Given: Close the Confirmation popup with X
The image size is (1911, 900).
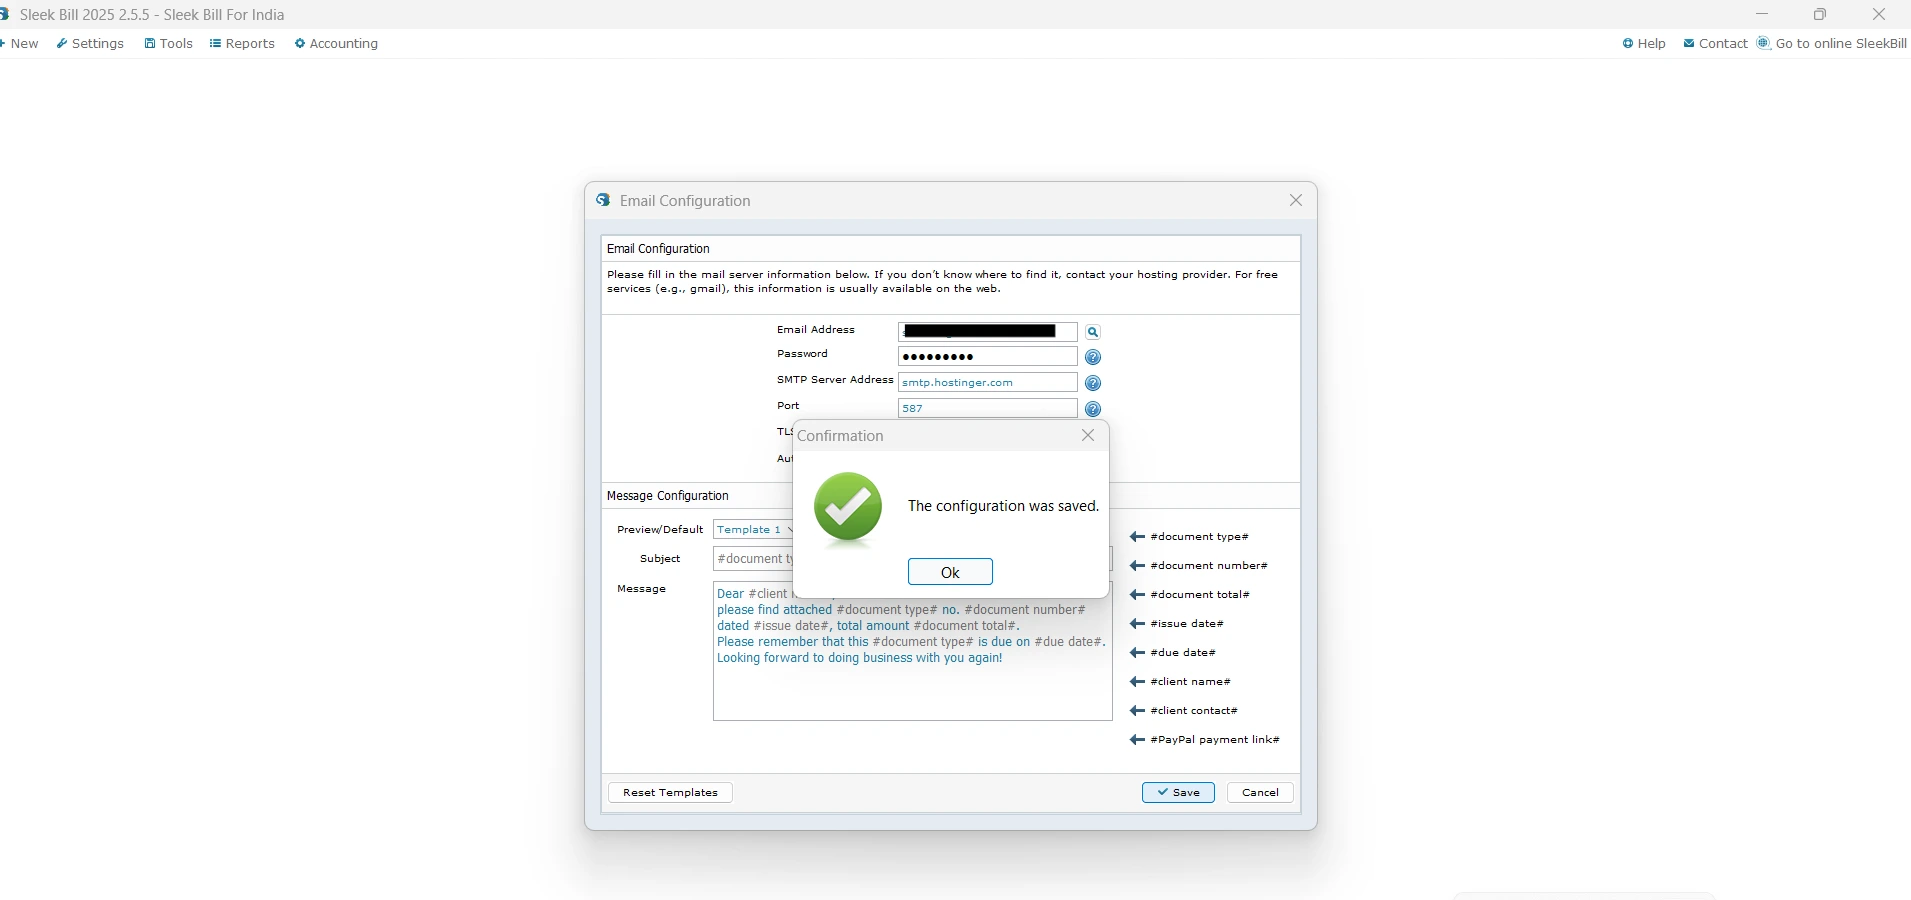Looking at the screenshot, I should (x=1088, y=436).
